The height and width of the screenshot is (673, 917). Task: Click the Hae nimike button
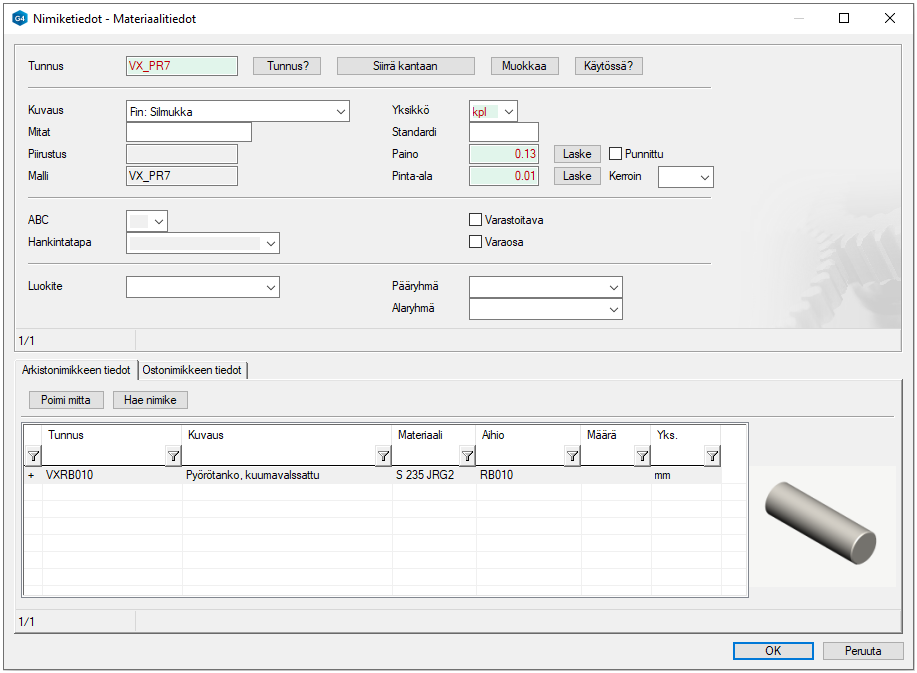(150, 400)
